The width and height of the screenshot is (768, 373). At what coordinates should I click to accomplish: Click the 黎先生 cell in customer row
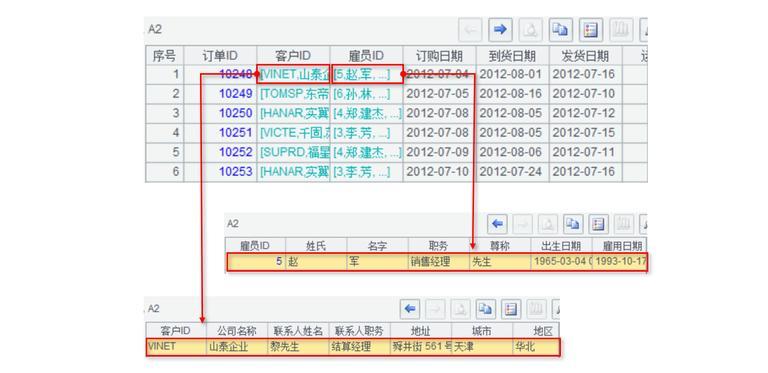coord(298,347)
